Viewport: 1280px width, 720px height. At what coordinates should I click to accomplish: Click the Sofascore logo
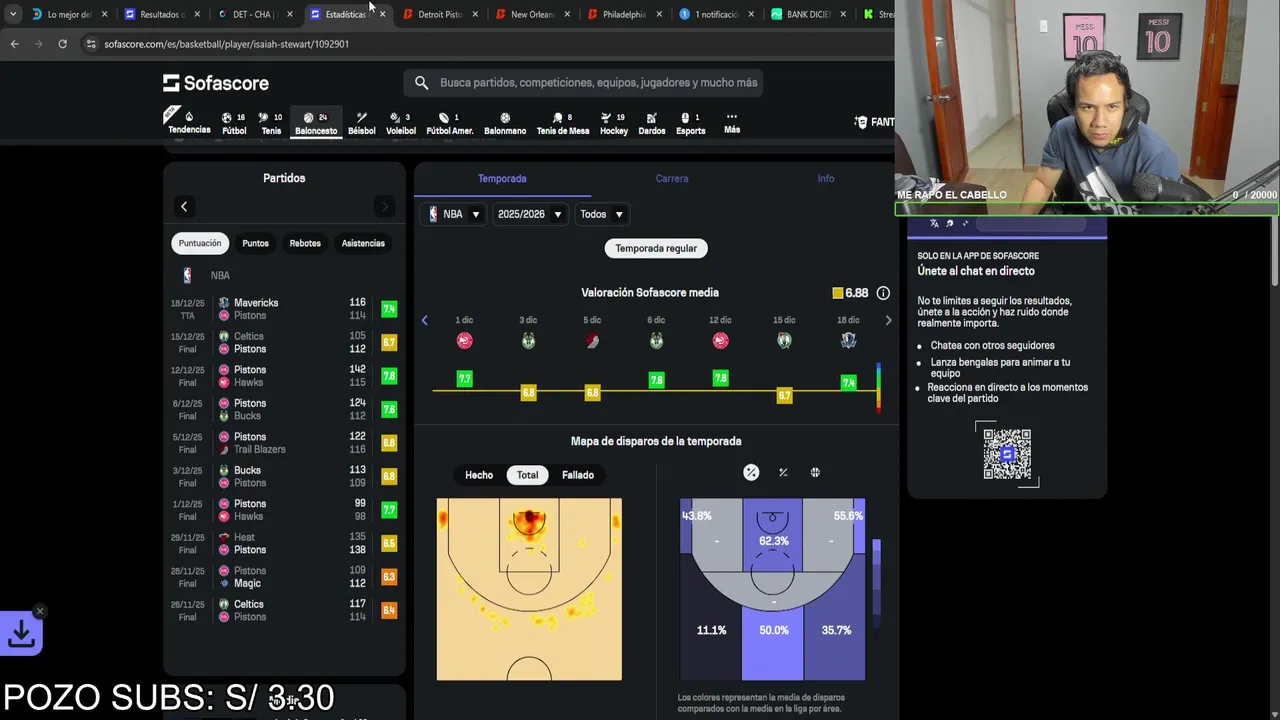(x=216, y=83)
